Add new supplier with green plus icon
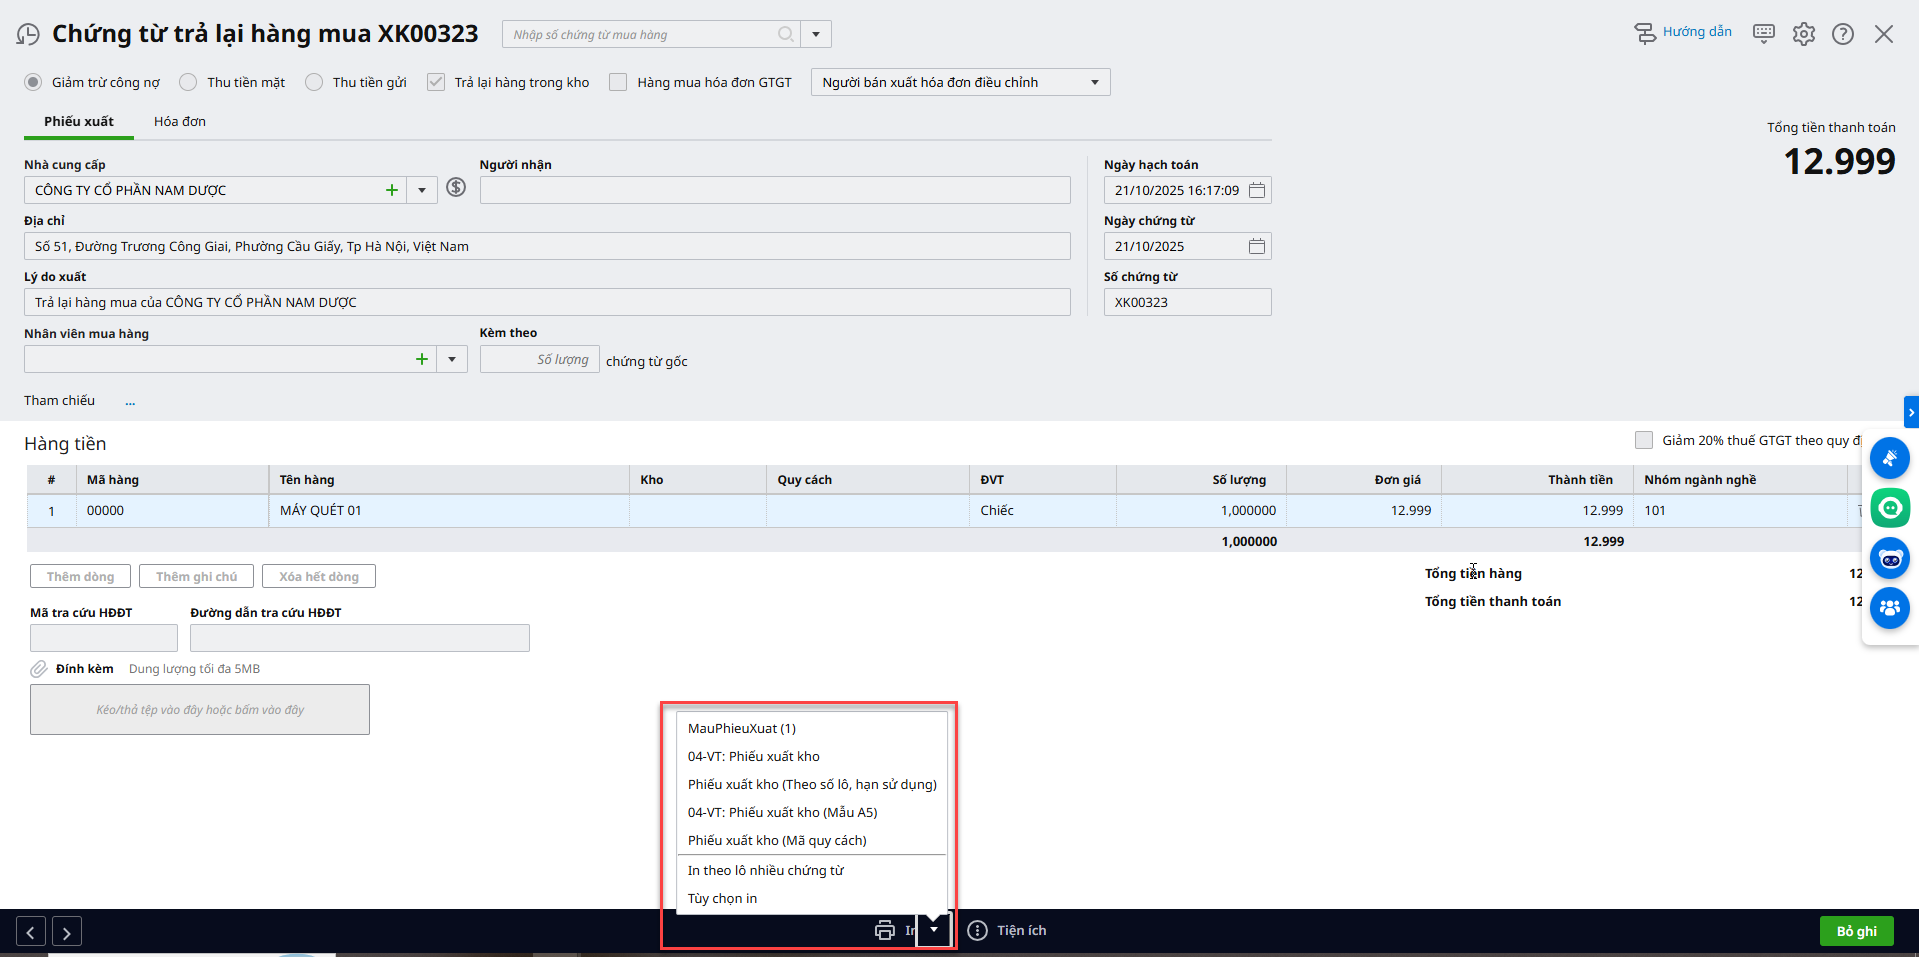The height and width of the screenshot is (957, 1919). pyautogui.click(x=392, y=190)
